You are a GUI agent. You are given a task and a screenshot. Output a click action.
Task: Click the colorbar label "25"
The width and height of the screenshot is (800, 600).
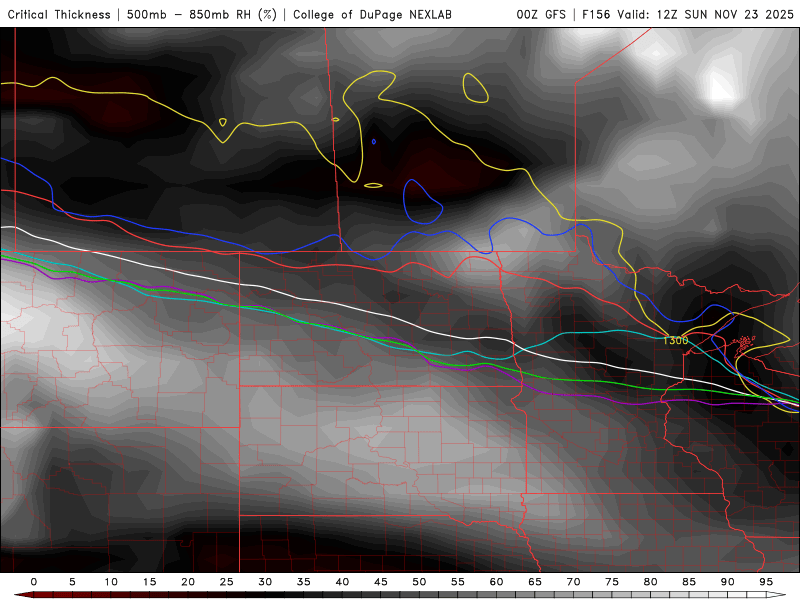(226, 582)
